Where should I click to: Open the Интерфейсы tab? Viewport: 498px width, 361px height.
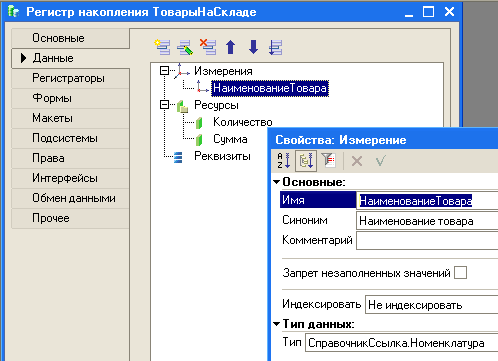[70, 178]
